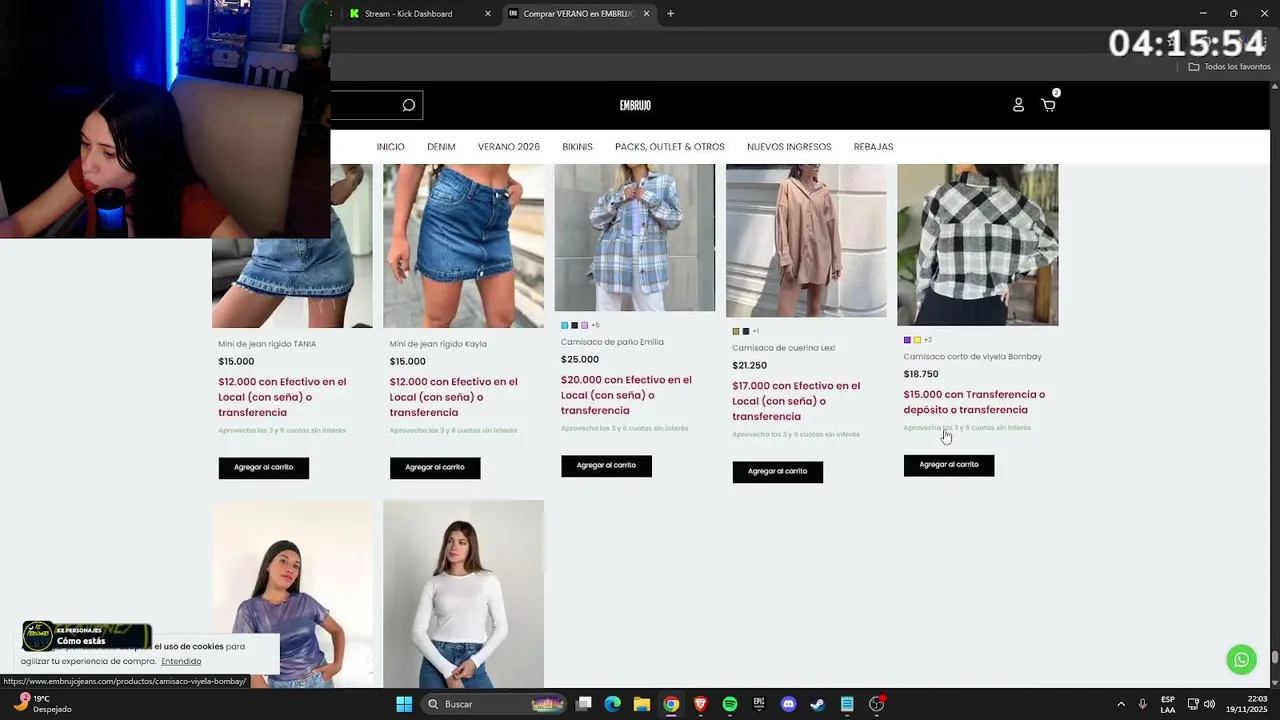Open a new browser tab
The height and width of the screenshot is (720, 1280).
(670, 14)
